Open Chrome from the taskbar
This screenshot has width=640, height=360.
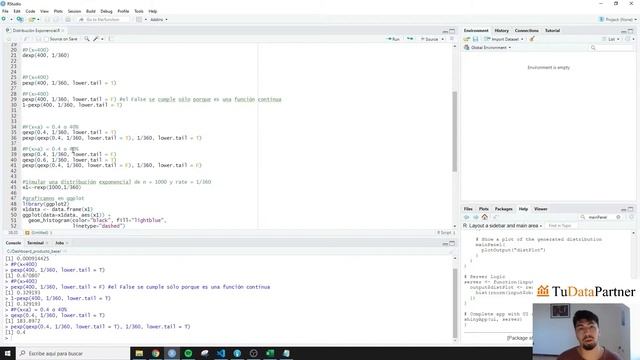(156, 353)
